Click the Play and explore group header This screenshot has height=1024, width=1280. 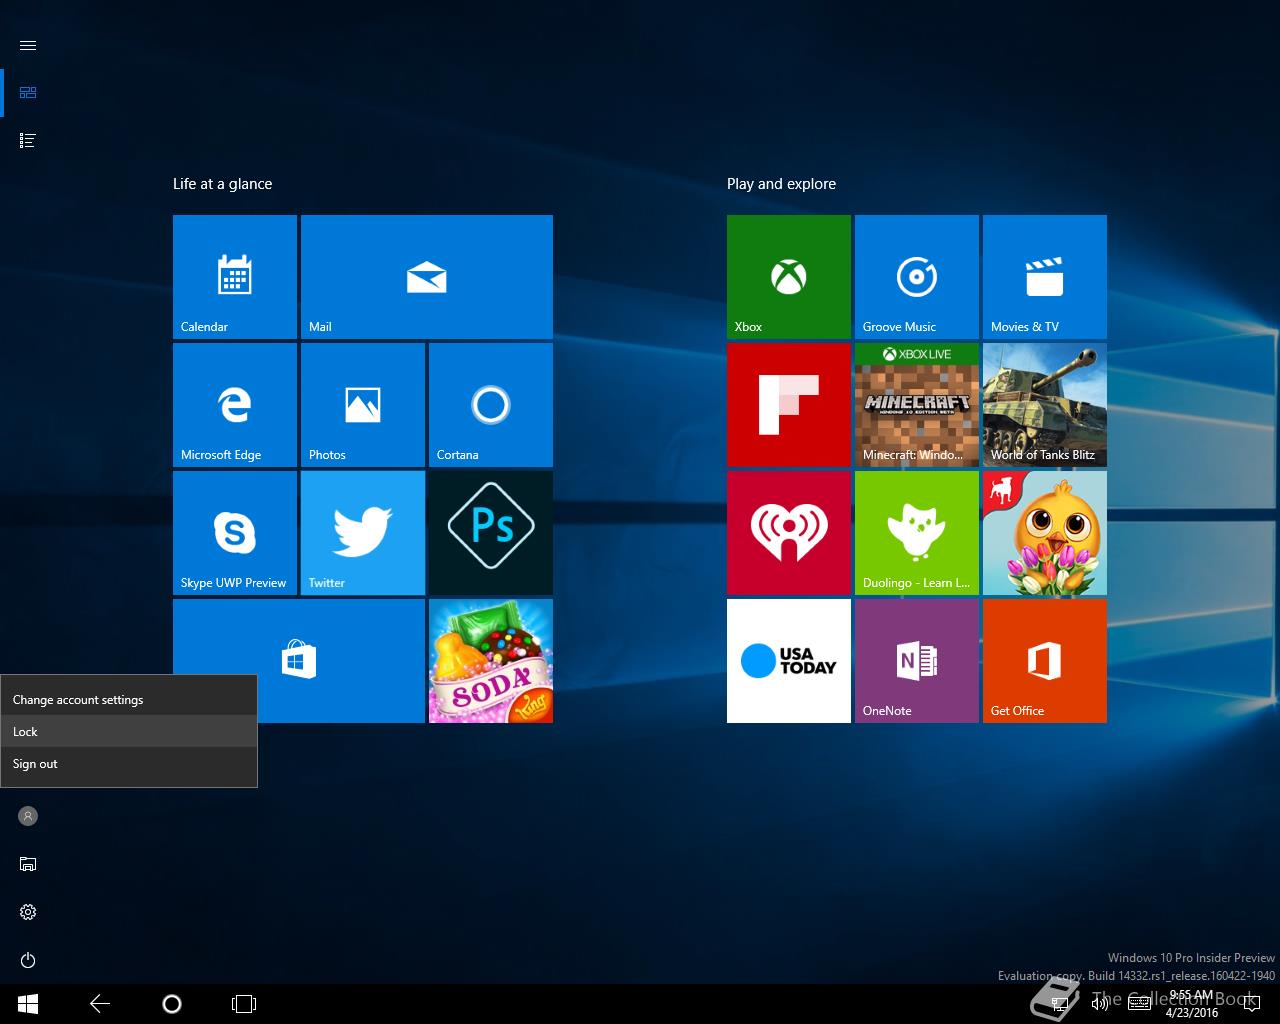(x=781, y=184)
